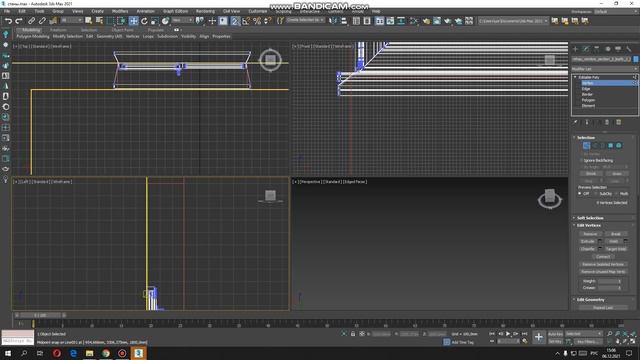Open the Edit menu

22,11
